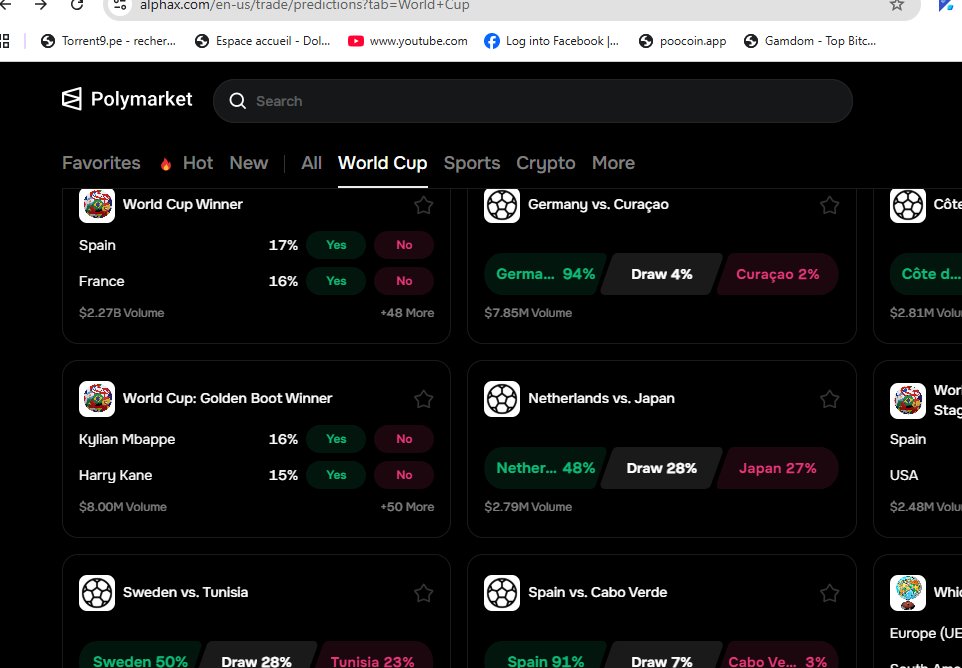The image size is (962, 668).
Task: Switch to the Sports tab
Action: [472, 163]
